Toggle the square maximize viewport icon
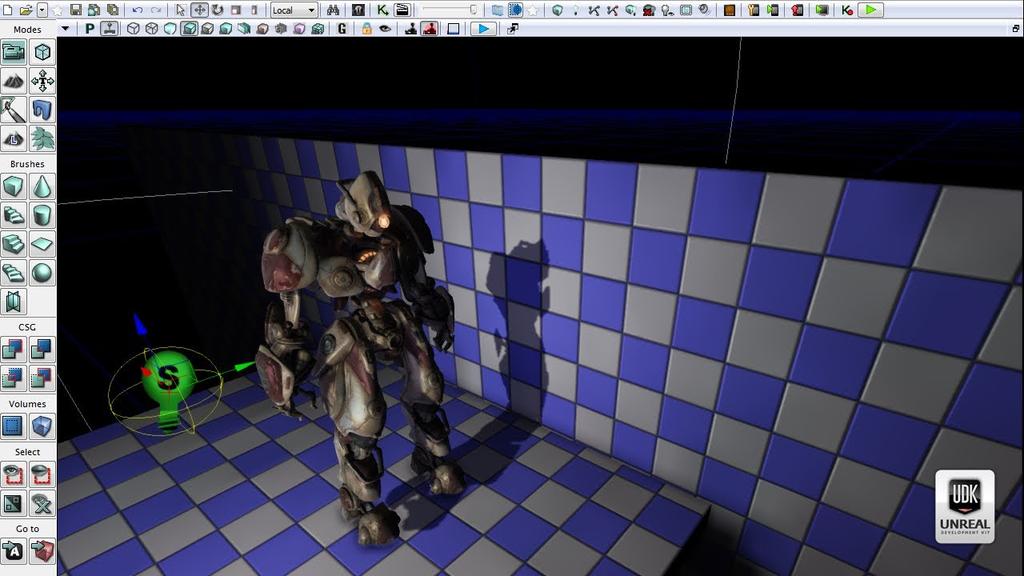 click(x=453, y=29)
